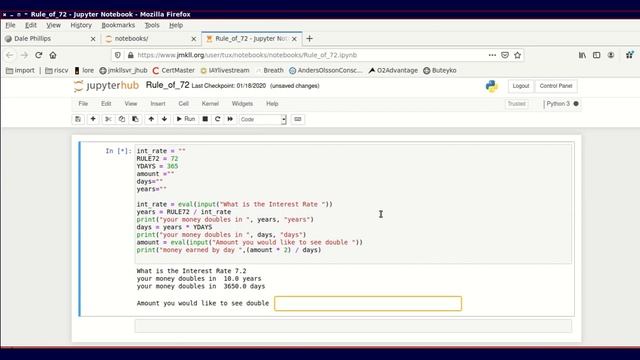Click the Jupyterhub logo
640x360 pixels.
coord(107,86)
